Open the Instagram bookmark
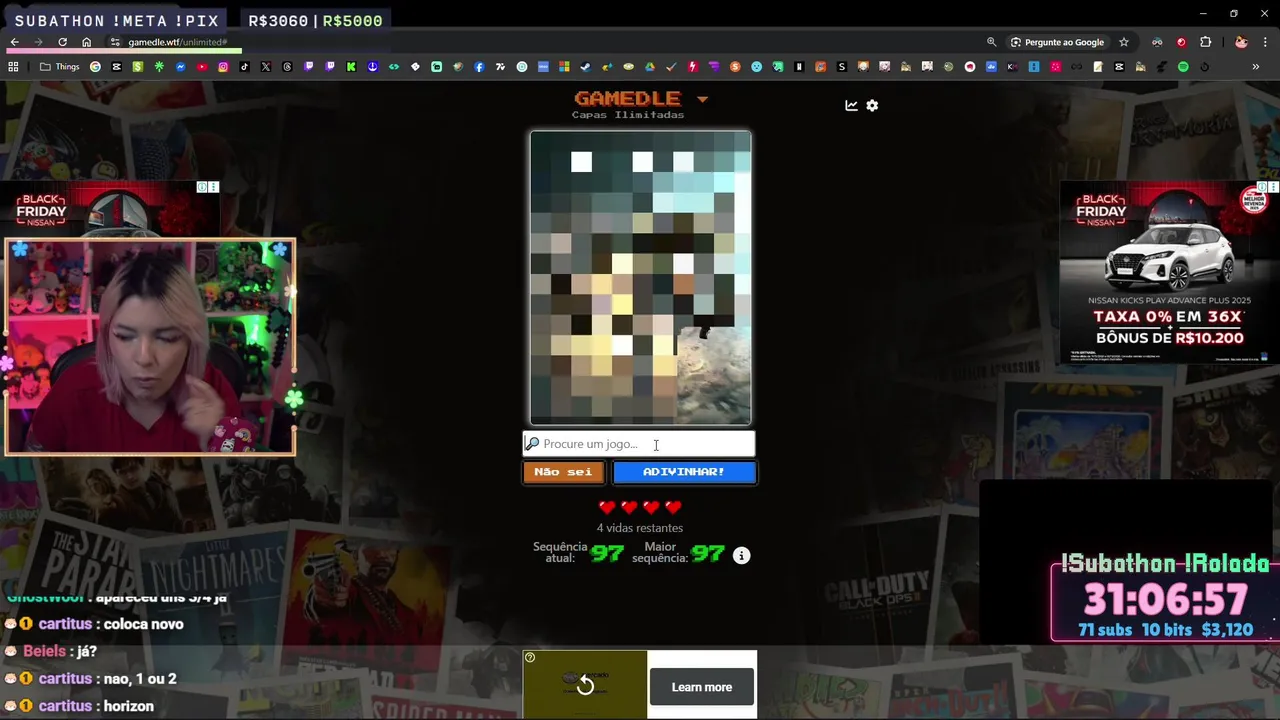 point(223,67)
